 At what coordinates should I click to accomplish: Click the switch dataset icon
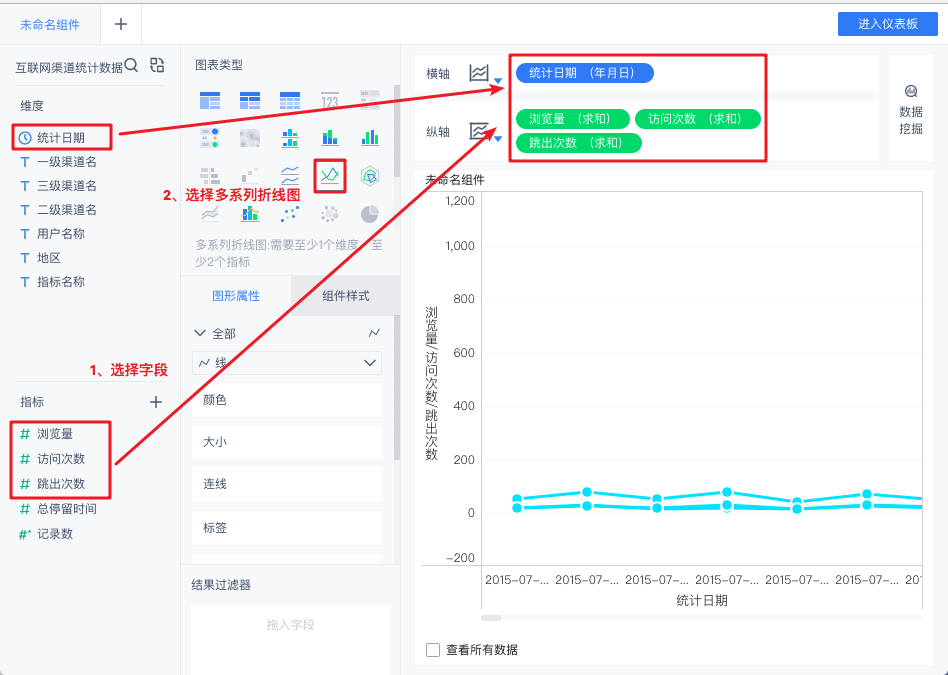click(157, 65)
